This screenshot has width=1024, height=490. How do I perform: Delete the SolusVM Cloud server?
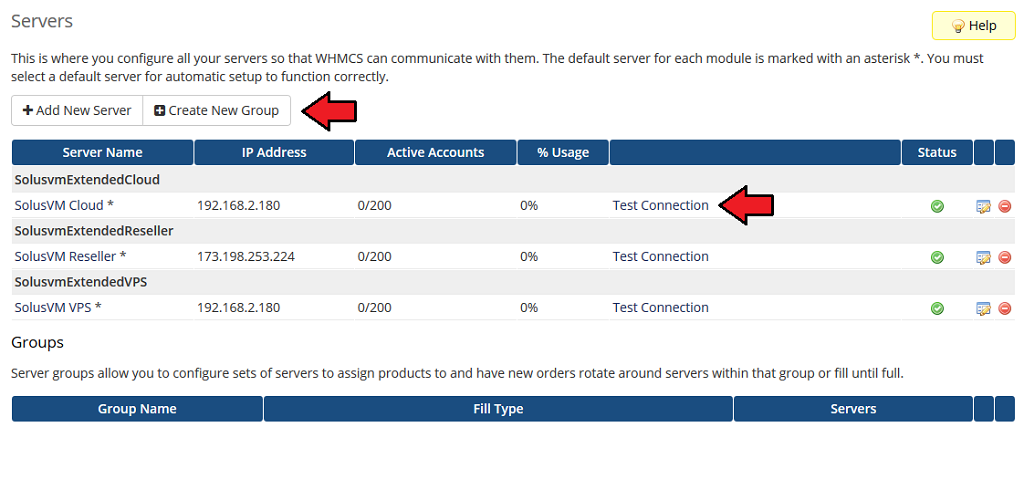click(1005, 206)
